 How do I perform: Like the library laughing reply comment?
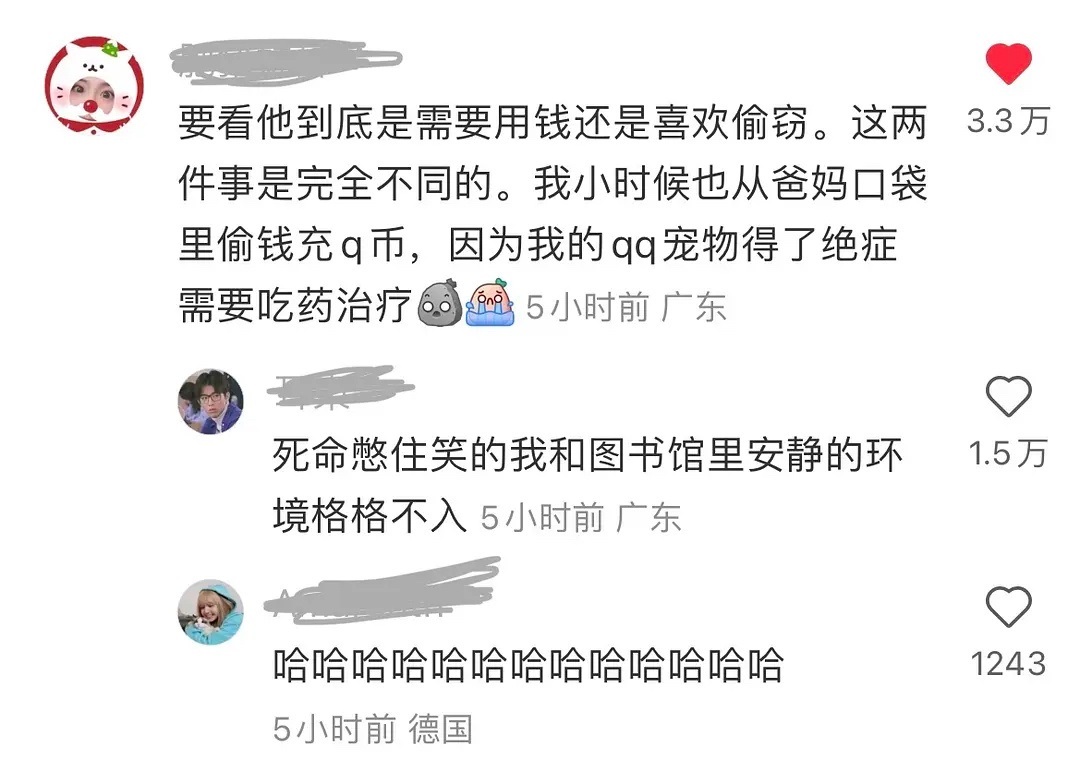1008,396
